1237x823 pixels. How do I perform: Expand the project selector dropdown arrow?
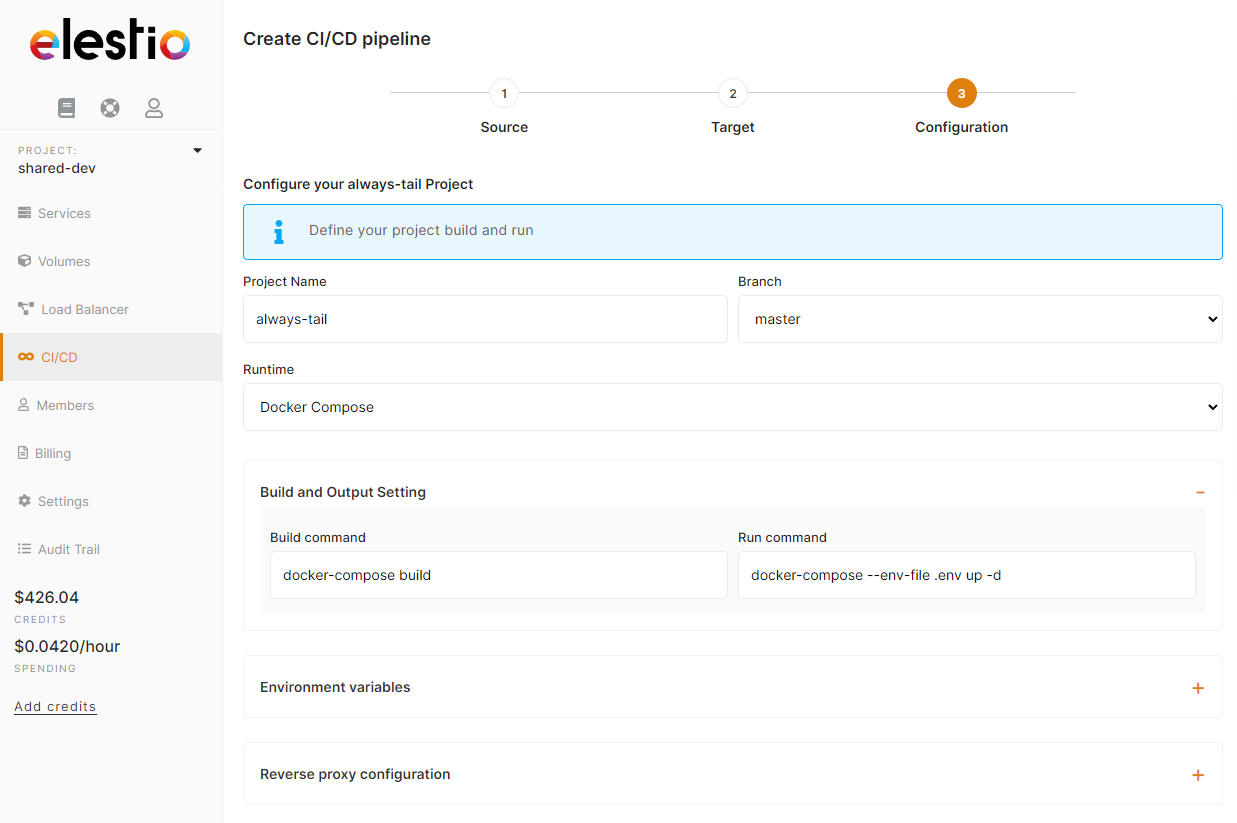pos(197,151)
